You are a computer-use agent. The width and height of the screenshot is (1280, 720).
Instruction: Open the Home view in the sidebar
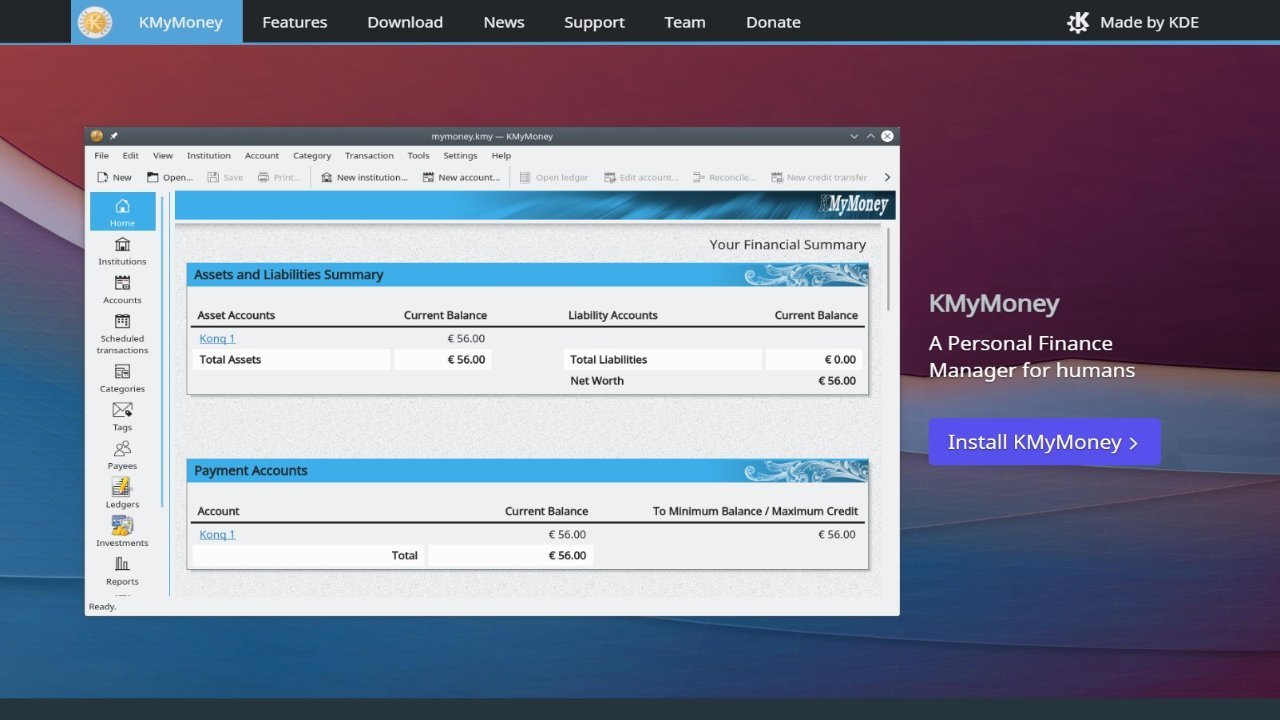122,212
